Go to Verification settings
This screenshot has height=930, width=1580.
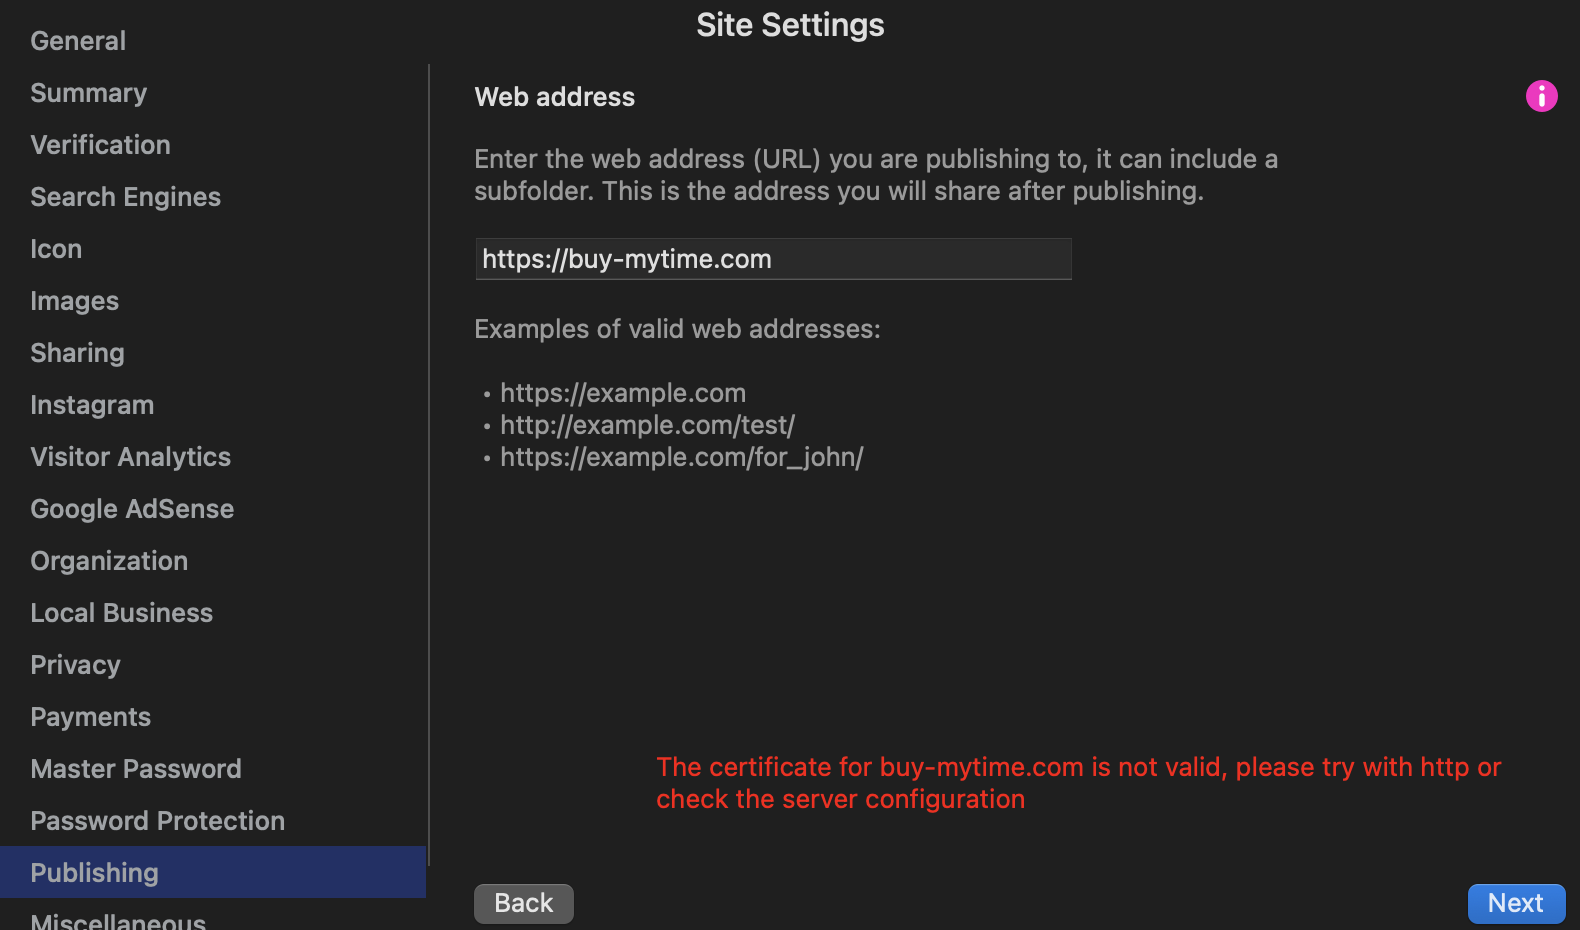[x=100, y=145]
